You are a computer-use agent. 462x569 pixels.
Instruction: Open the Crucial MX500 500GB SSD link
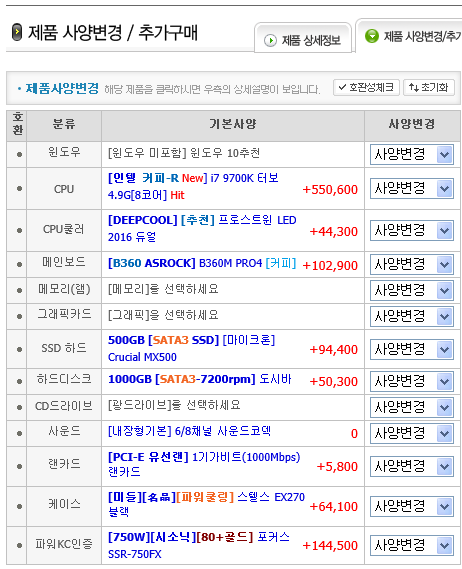coord(192,348)
